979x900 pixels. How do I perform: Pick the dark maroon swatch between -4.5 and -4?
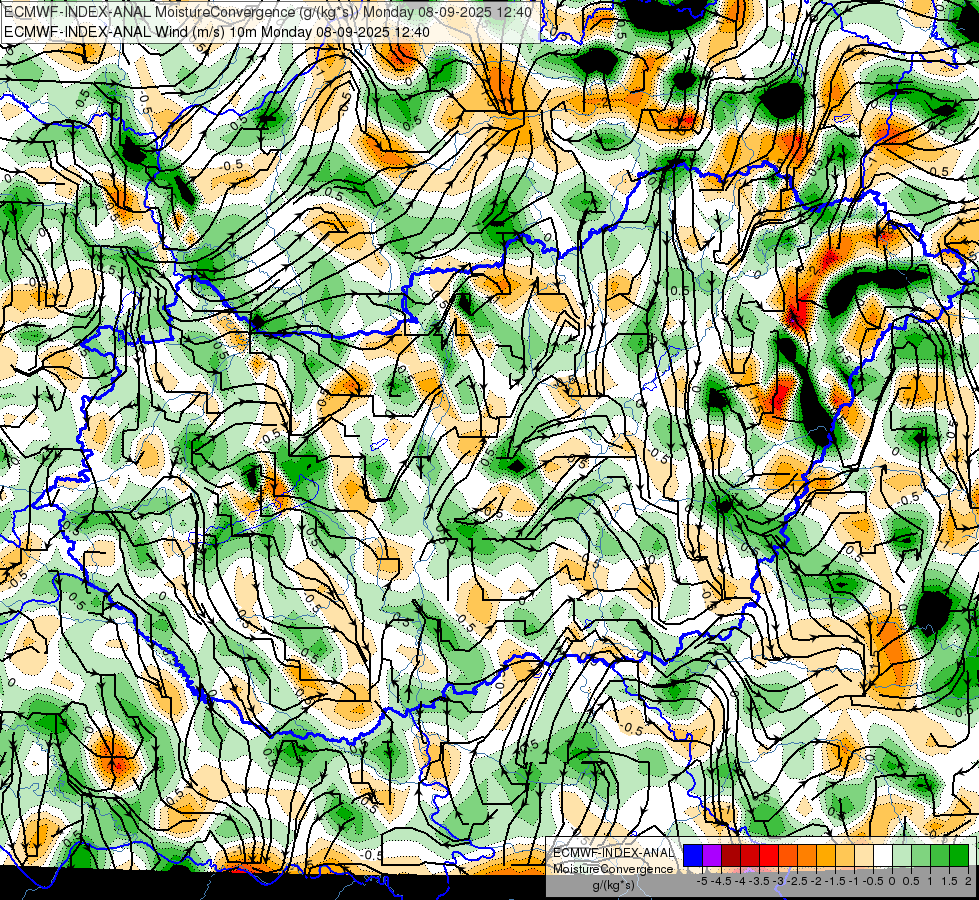point(731,855)
